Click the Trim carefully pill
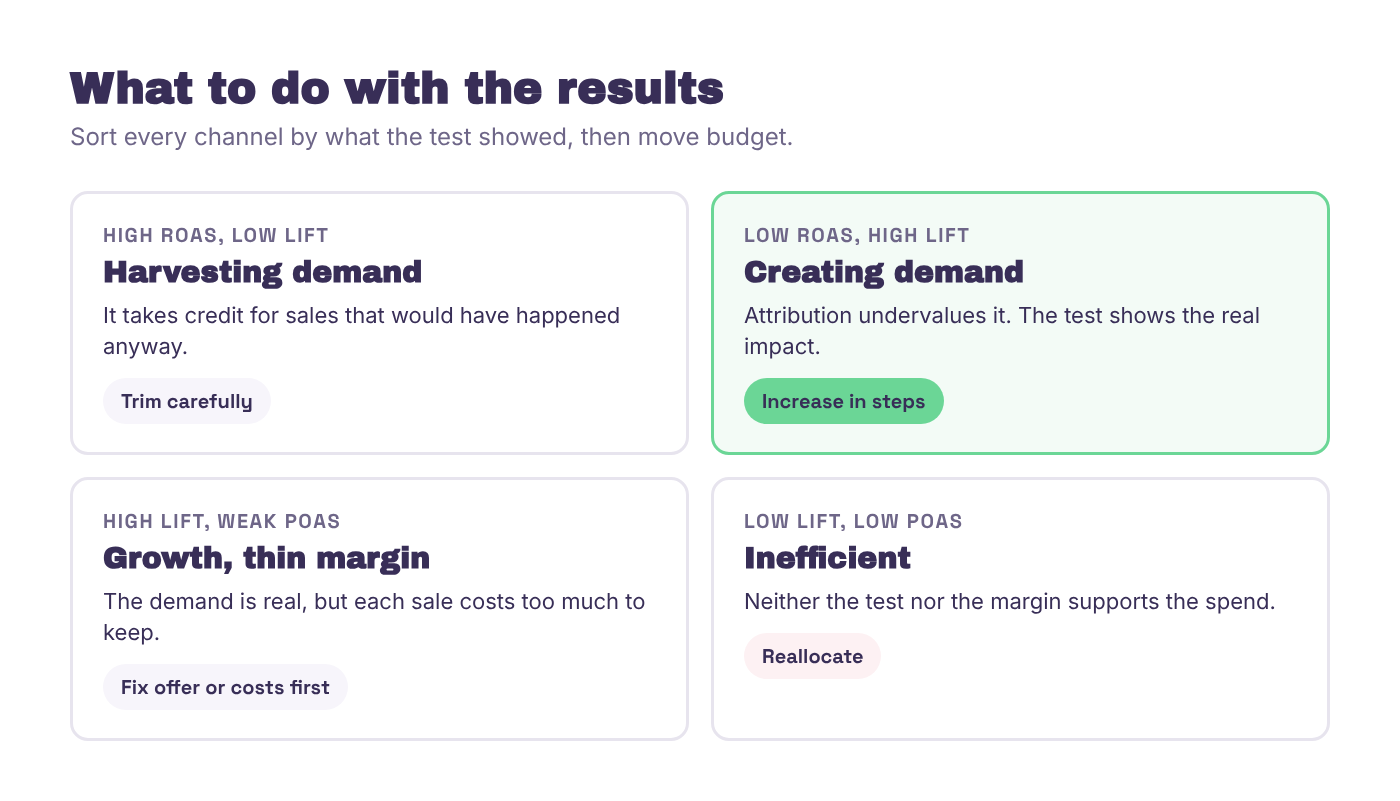Viewport: 1400px width, 801px height. (187, 401)
